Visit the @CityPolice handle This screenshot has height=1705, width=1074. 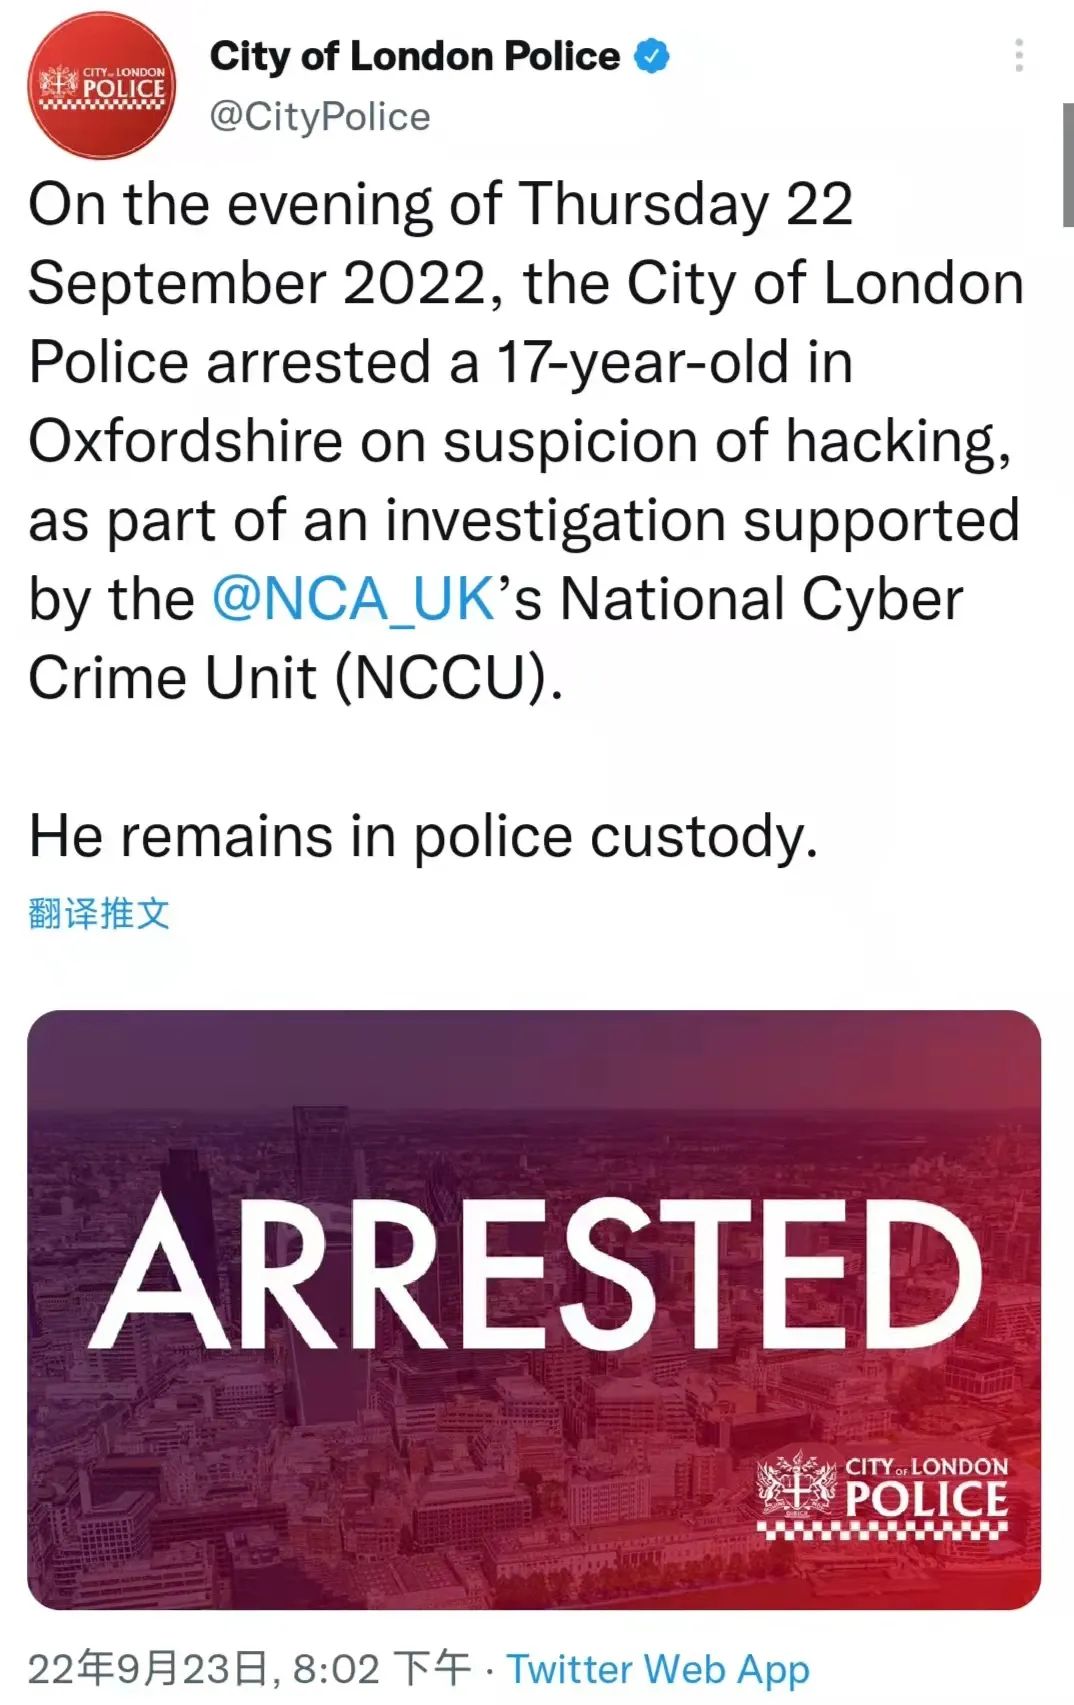320,117
